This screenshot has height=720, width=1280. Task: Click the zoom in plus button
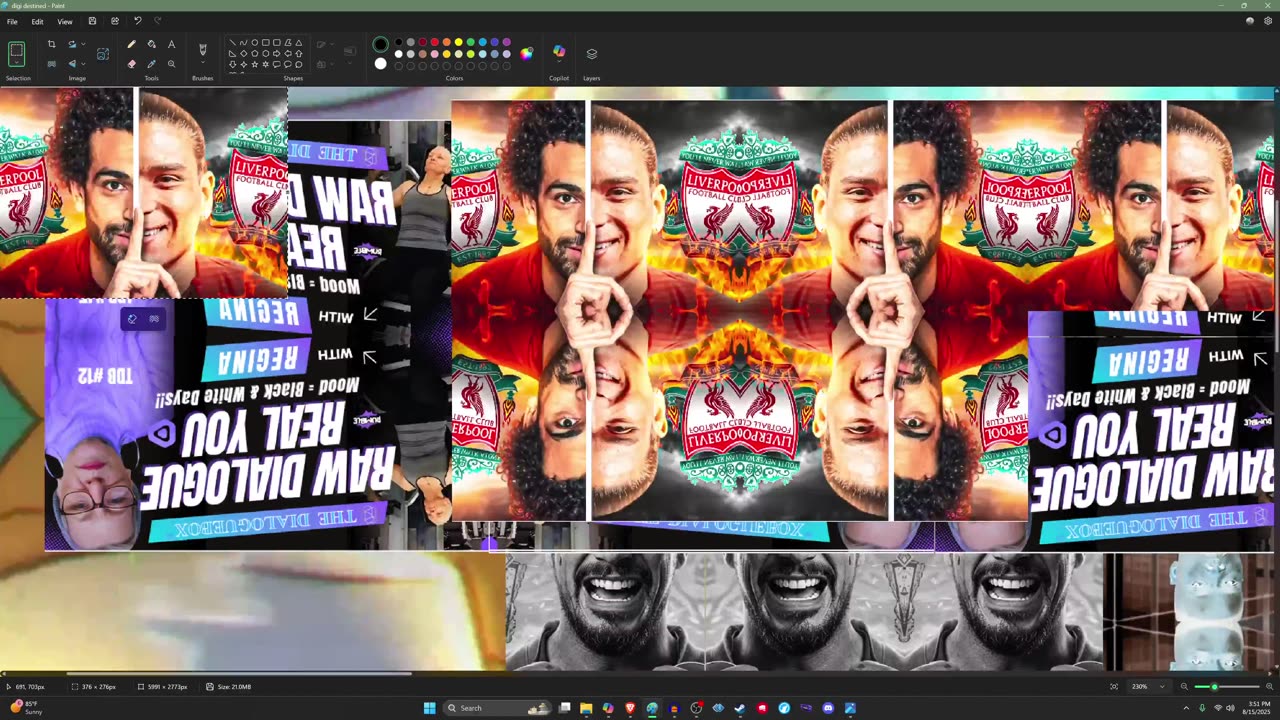pyautogui.click(x=1268, y=687)
